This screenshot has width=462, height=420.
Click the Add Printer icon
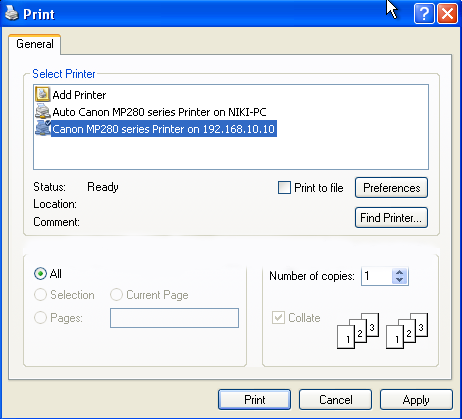pyautogui.click(x=43, y=95)
